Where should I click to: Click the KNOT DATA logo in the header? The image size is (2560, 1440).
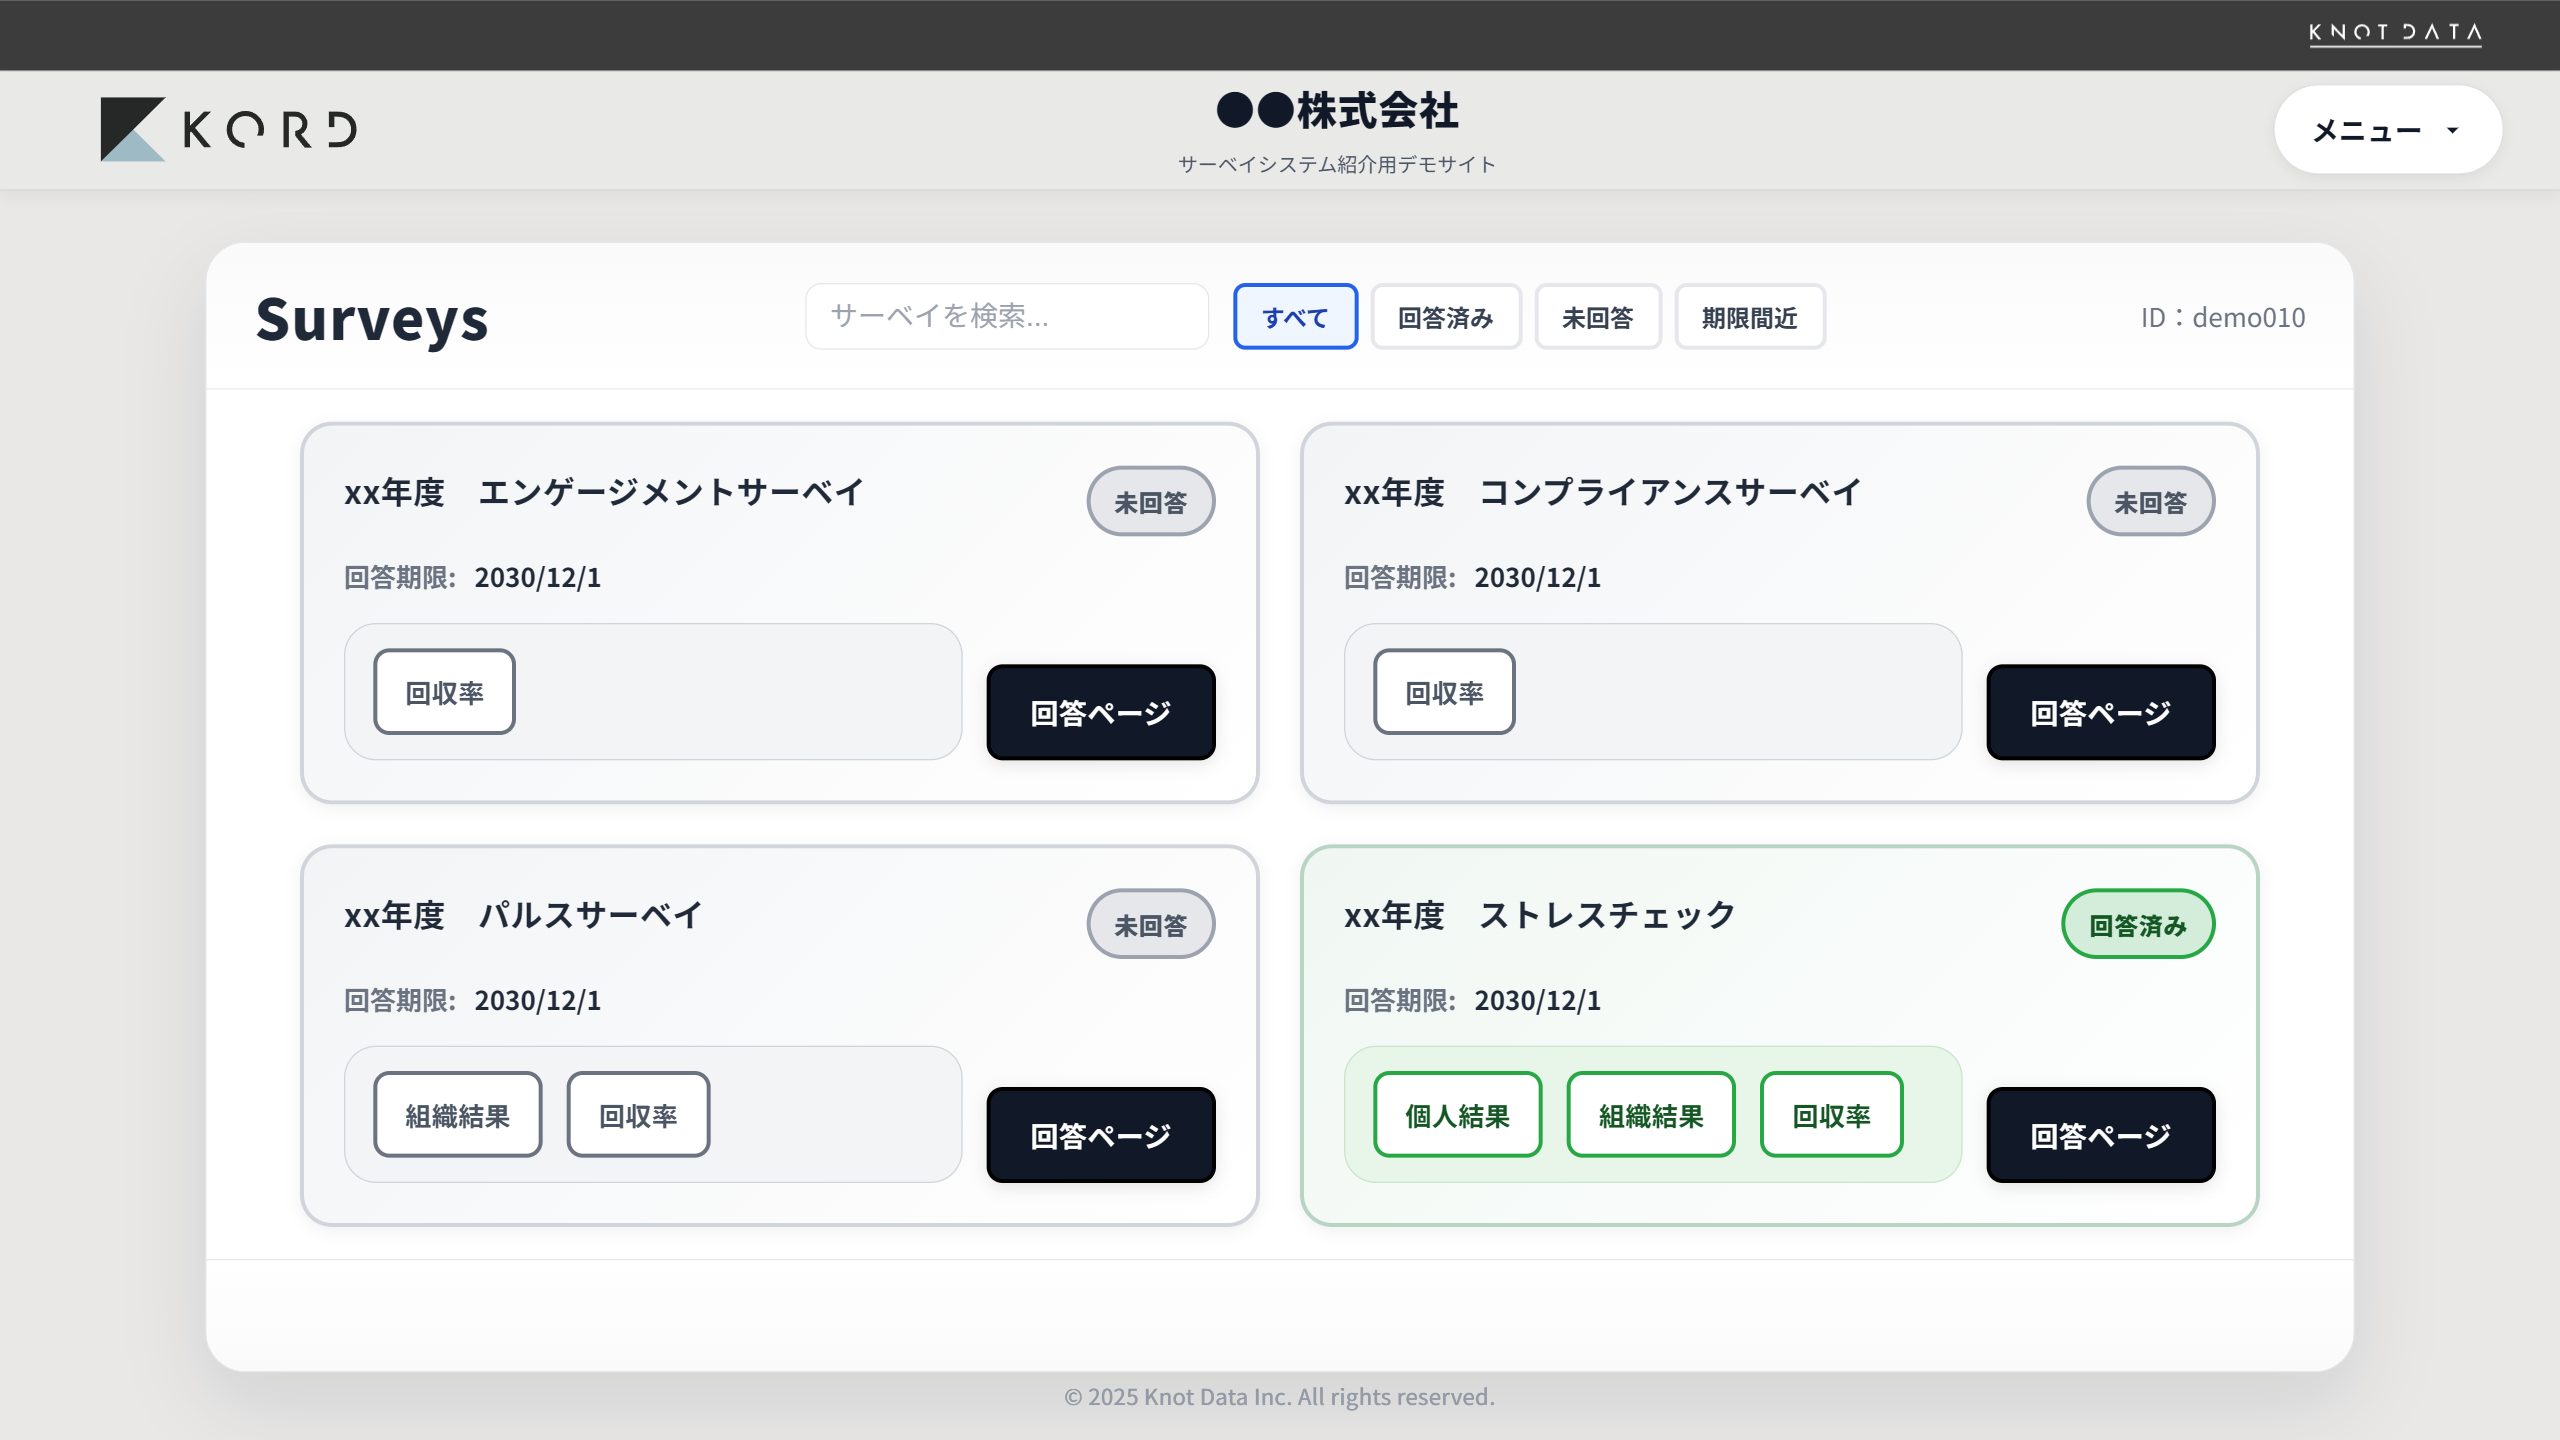(2394, 34)
